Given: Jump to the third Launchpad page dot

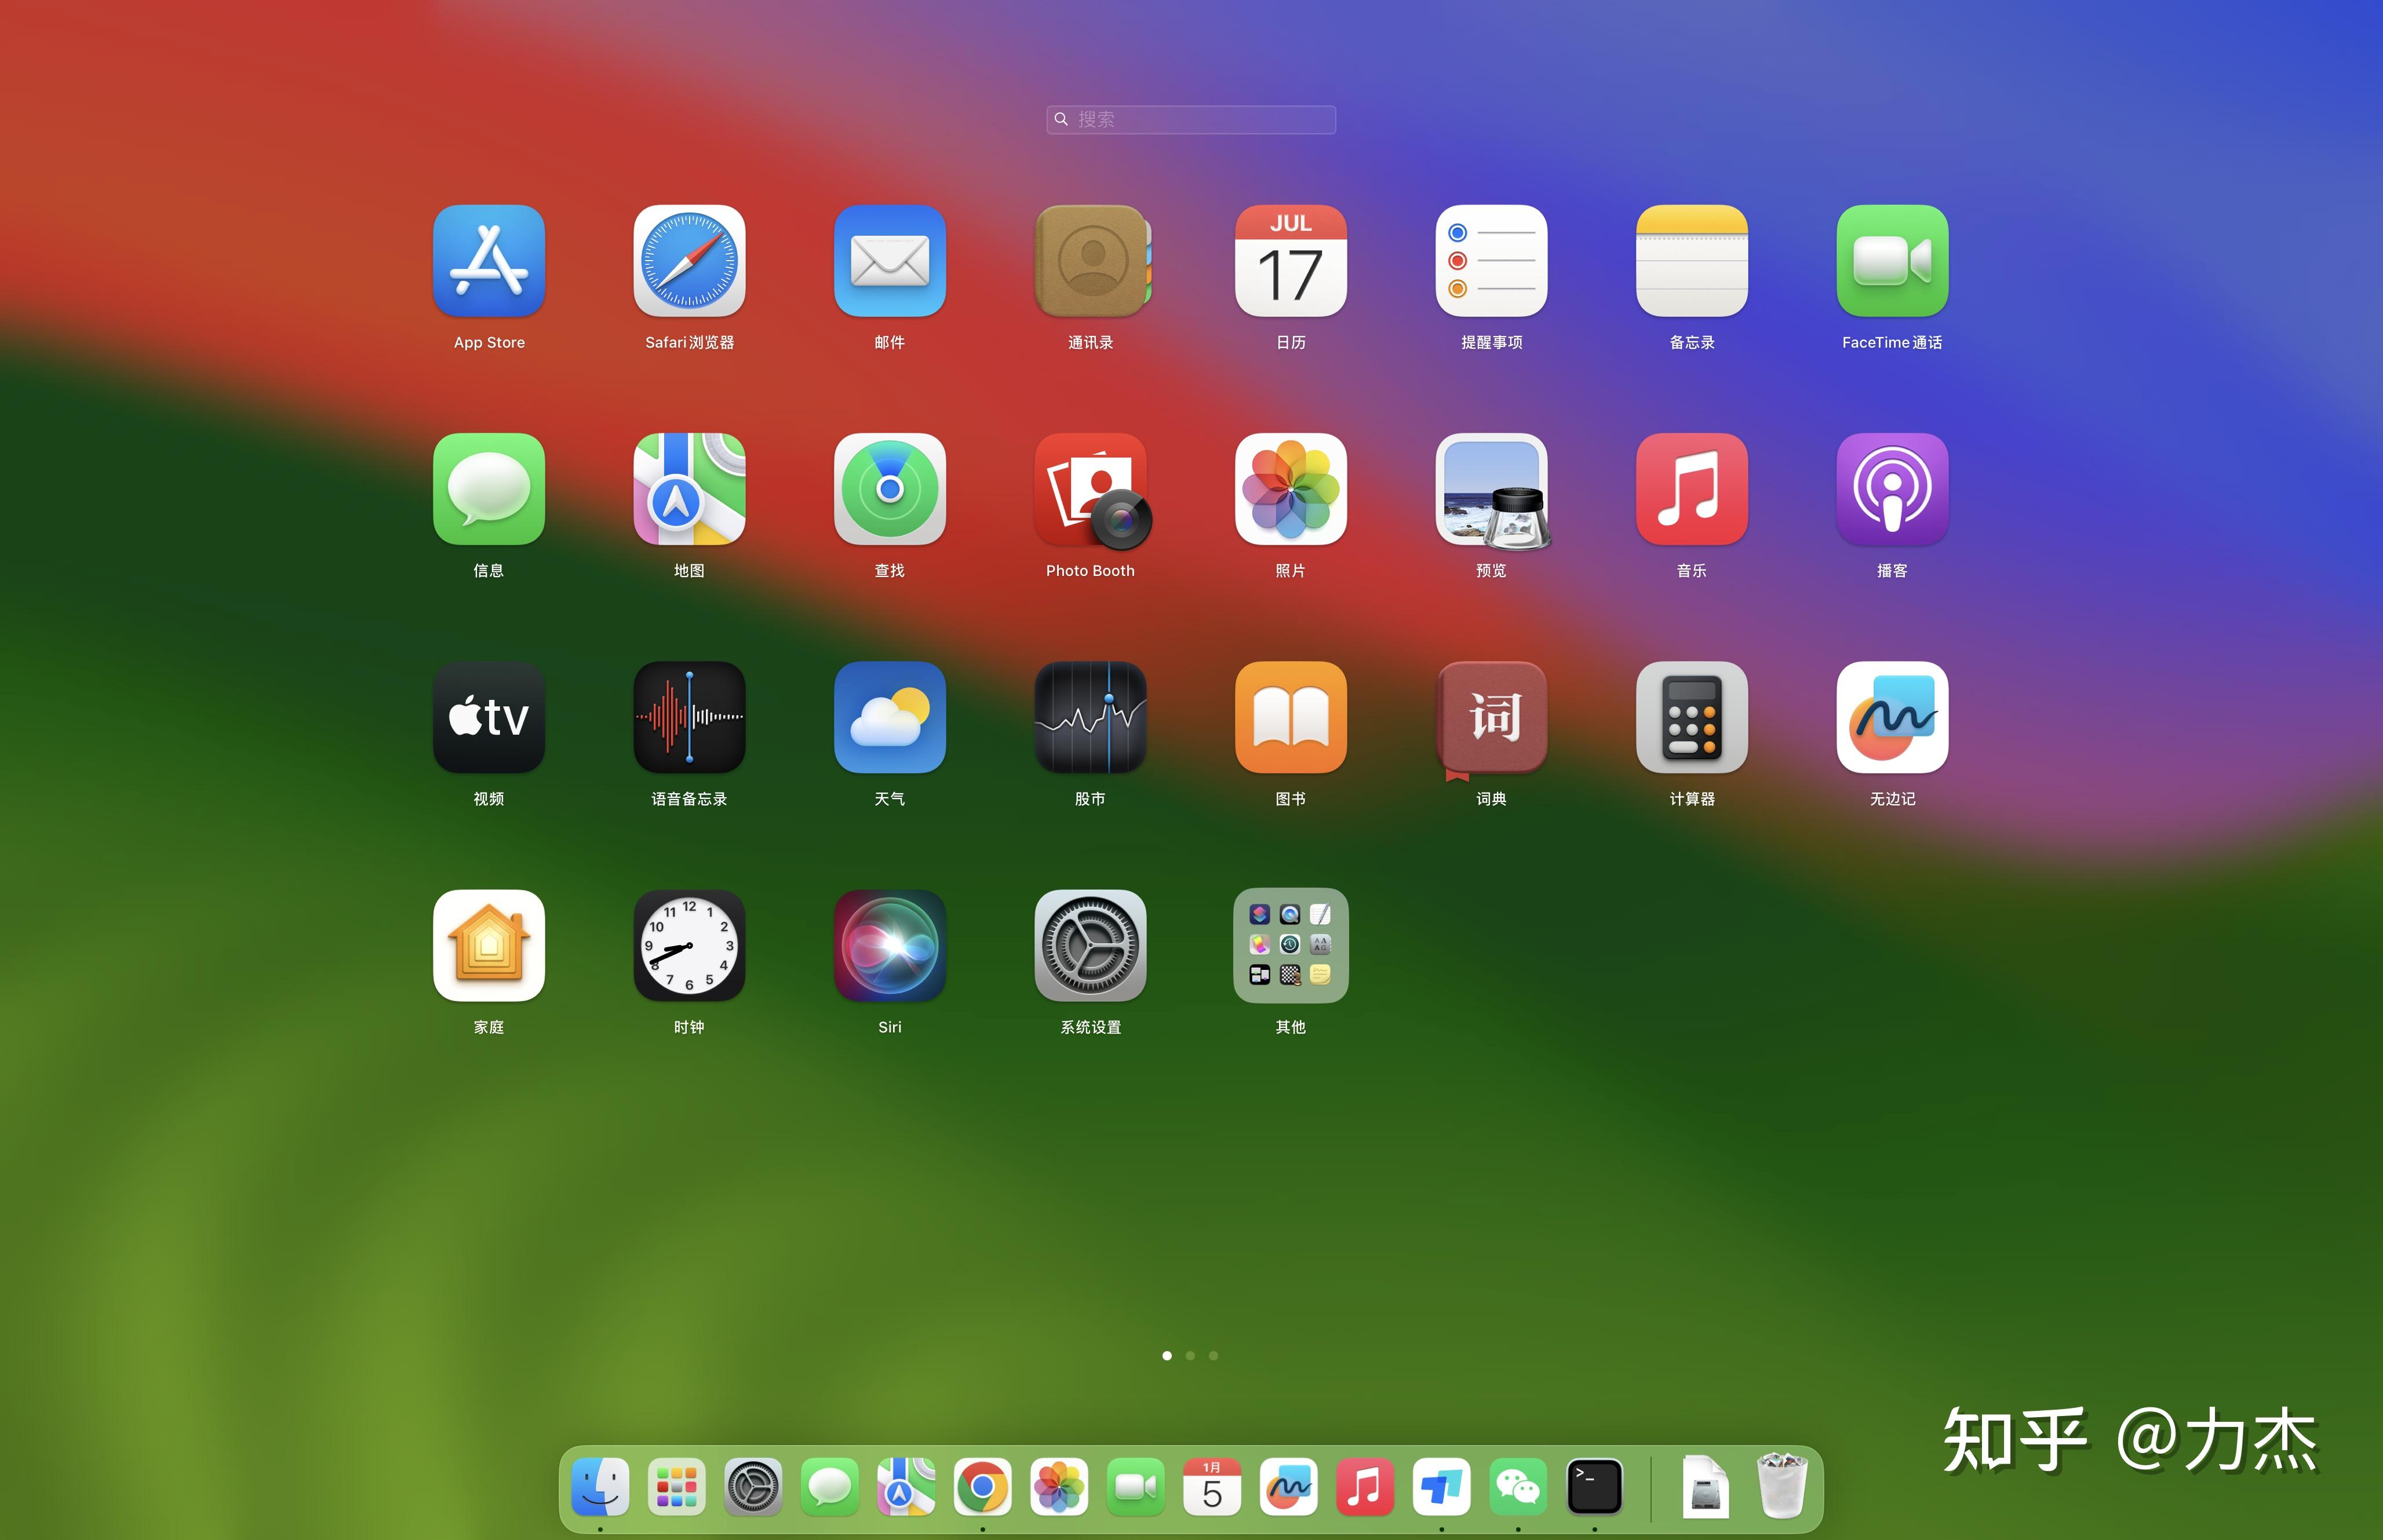Looking at the screenshot, I should click(x=1213, y=1355).
